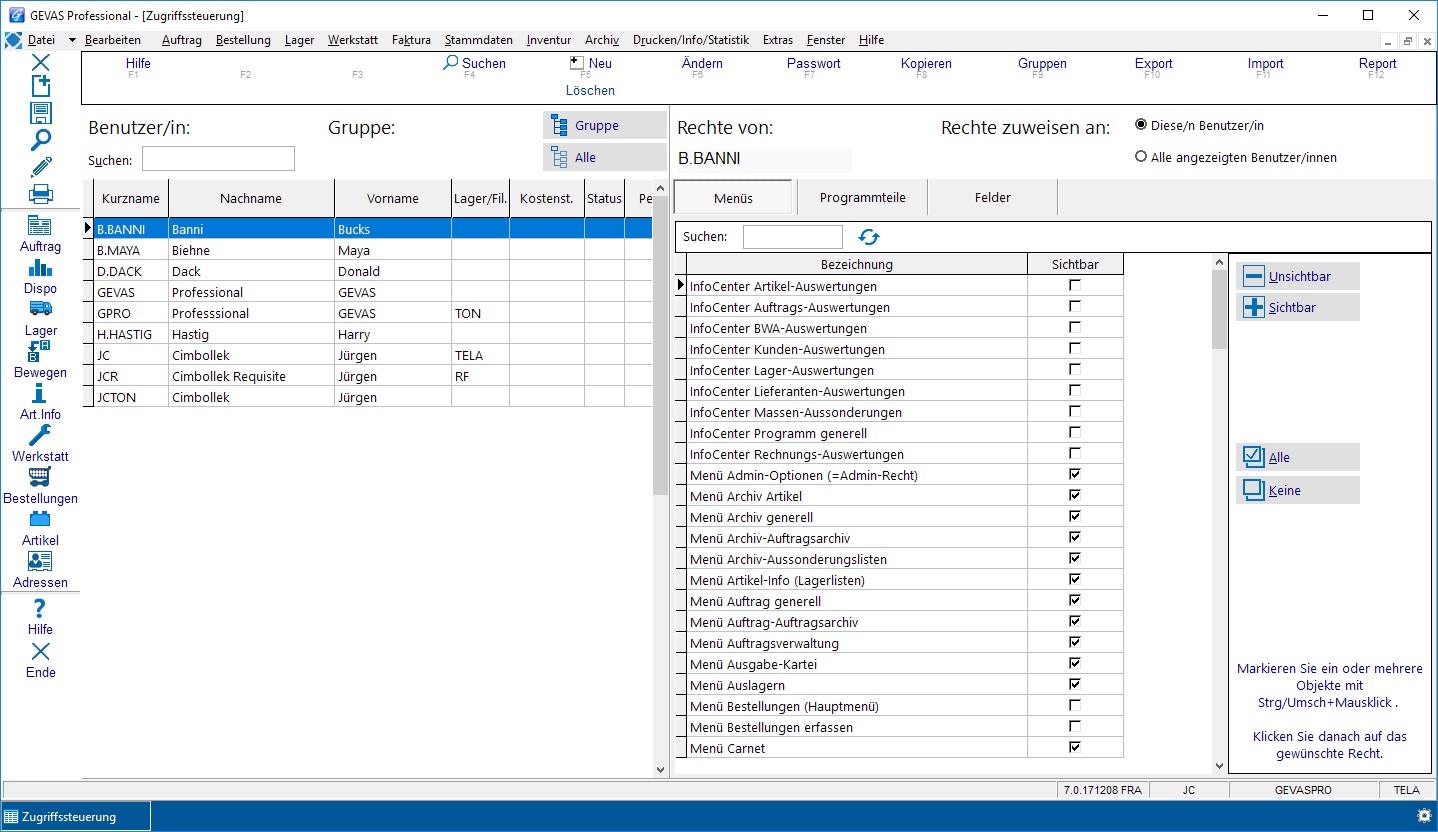
Task: Click the Neu F5 toolbar item
Action: [590, 63]
